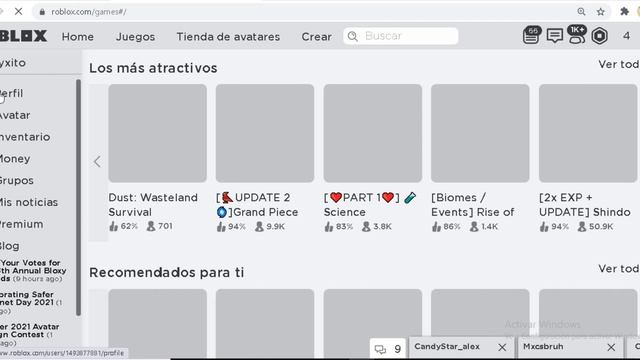Click Ver todo for Recomendados para ti
Viewport: 640px width, 360px height.
tap(619, 268)
